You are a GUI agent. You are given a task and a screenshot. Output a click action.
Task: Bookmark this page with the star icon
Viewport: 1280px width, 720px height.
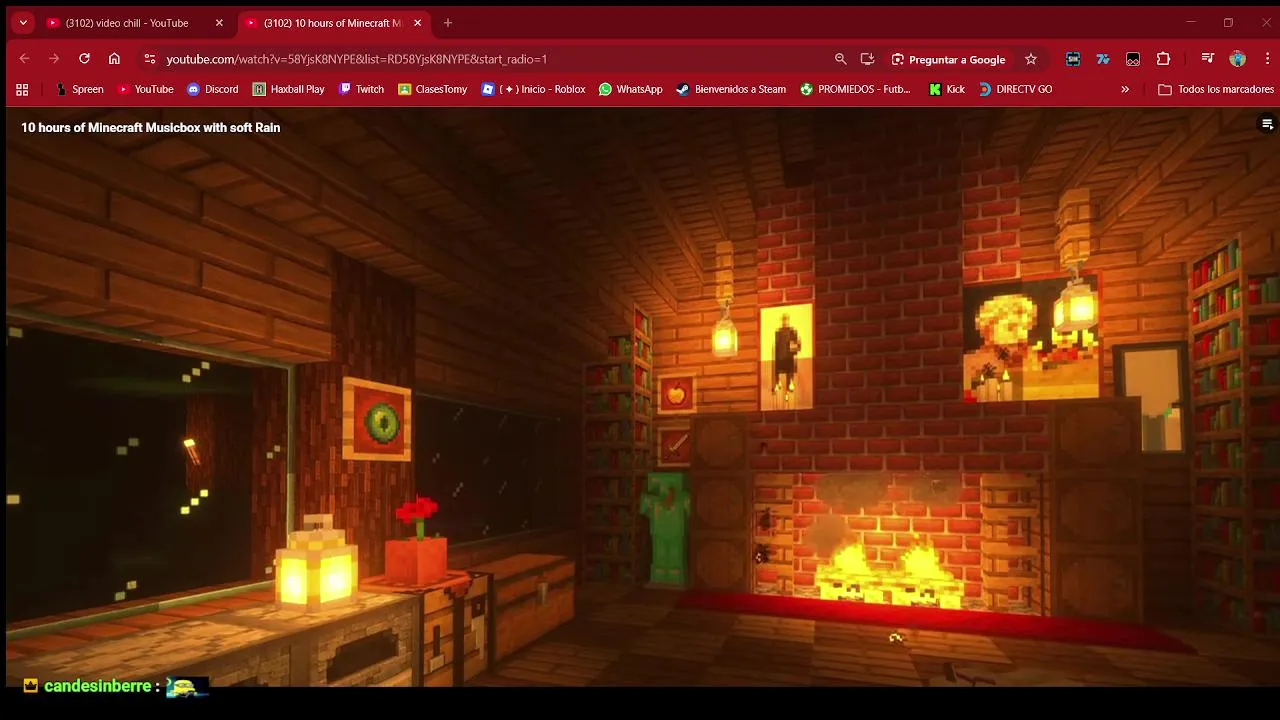tap(1031, 59)
